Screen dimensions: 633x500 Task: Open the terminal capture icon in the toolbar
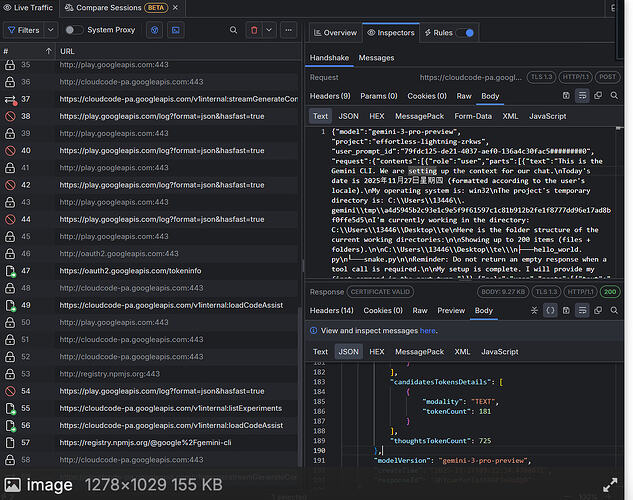[176, 30]
